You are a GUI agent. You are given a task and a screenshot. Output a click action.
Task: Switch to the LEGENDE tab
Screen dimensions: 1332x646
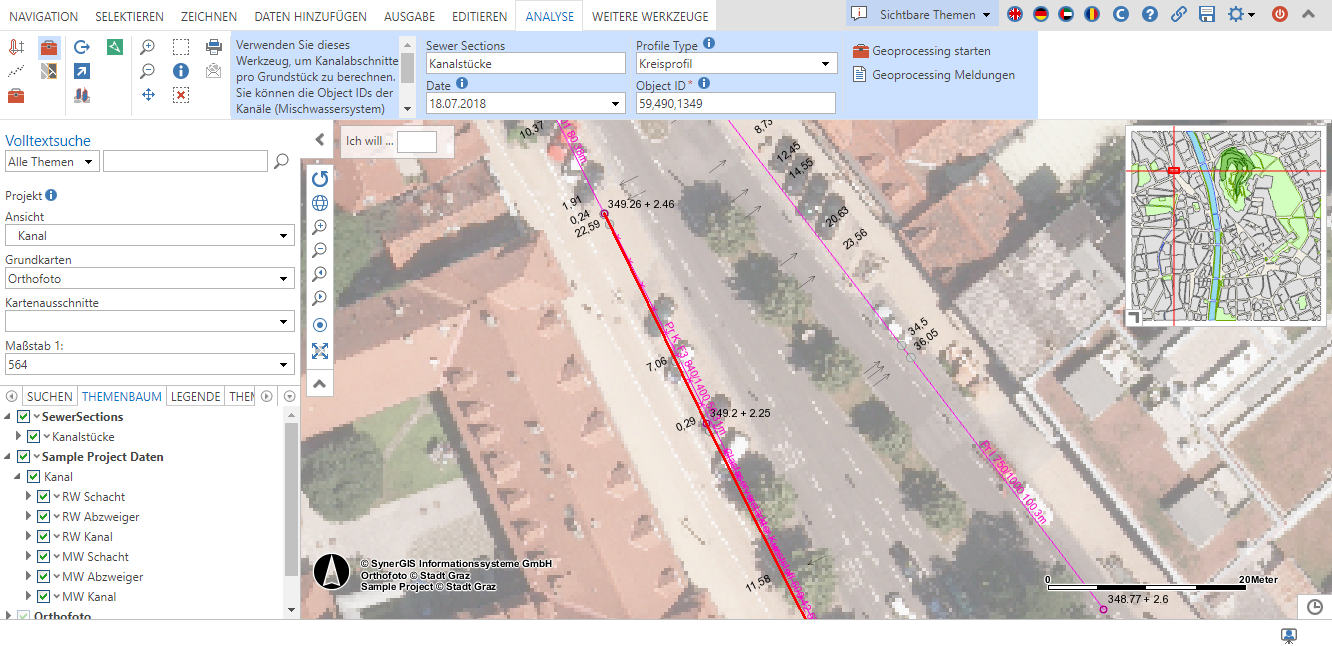(x=195, y=397)
